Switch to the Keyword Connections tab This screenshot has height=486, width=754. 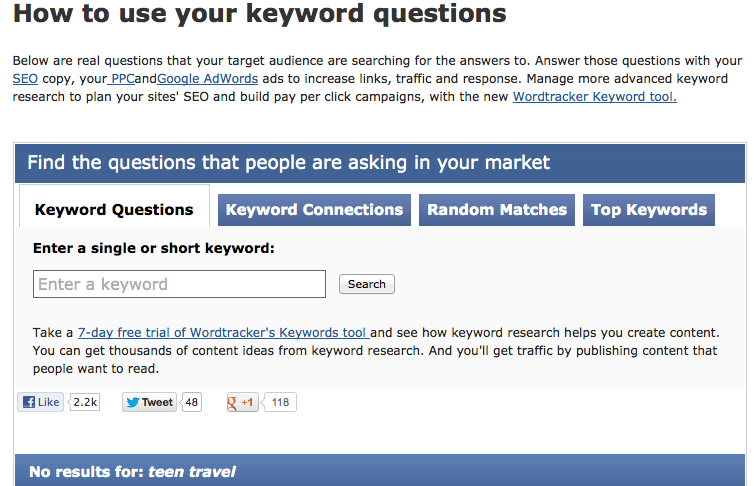tap(314, 210)
